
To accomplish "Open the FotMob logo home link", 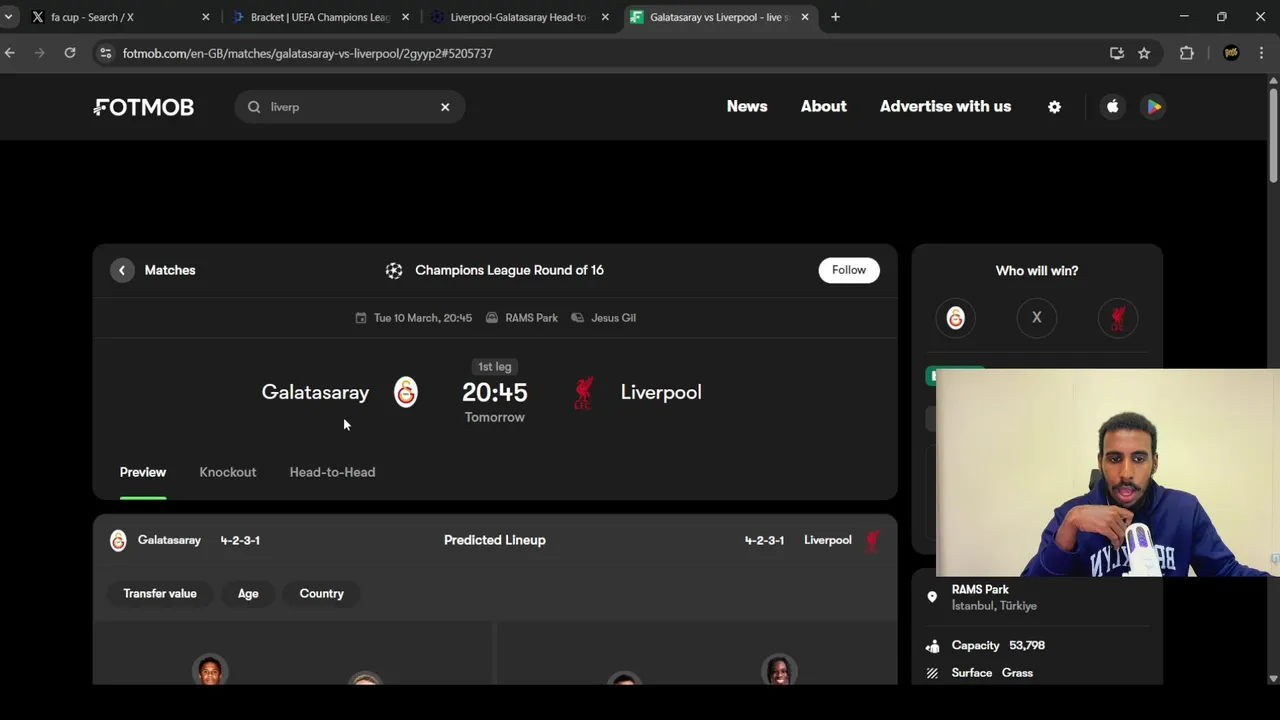I will 144,107.
